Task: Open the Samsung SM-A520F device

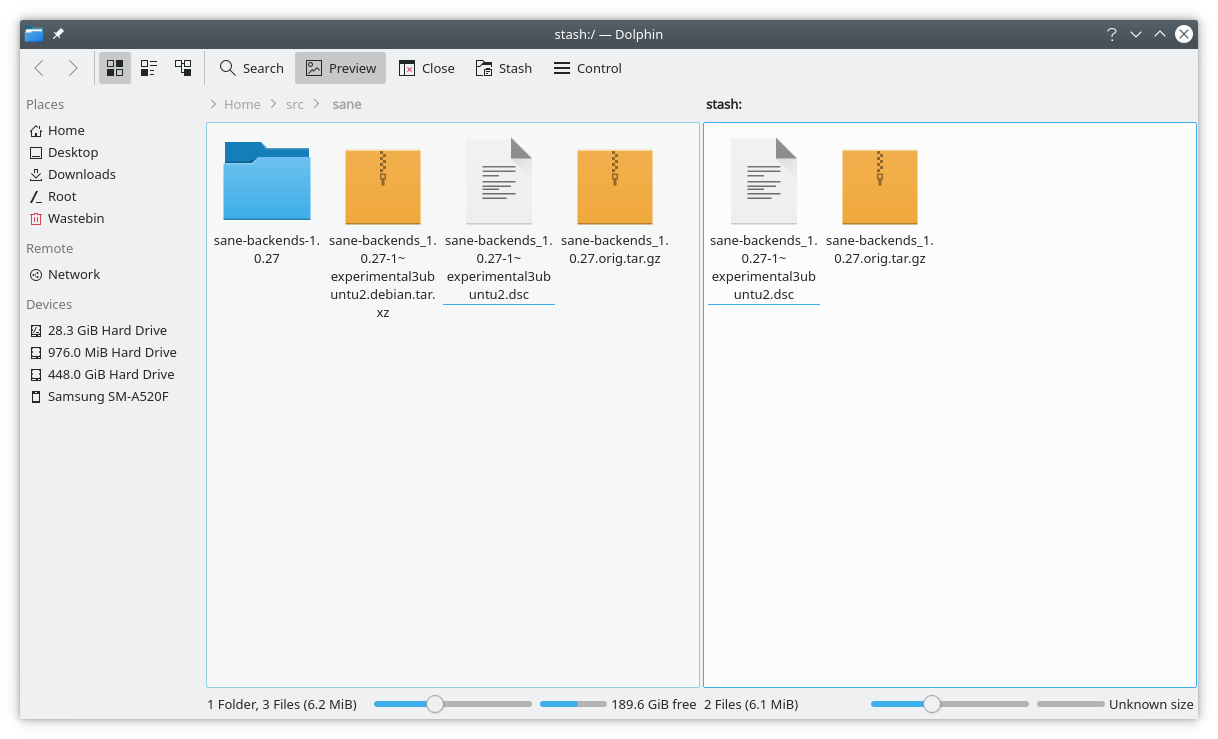Action: (107, 396)
